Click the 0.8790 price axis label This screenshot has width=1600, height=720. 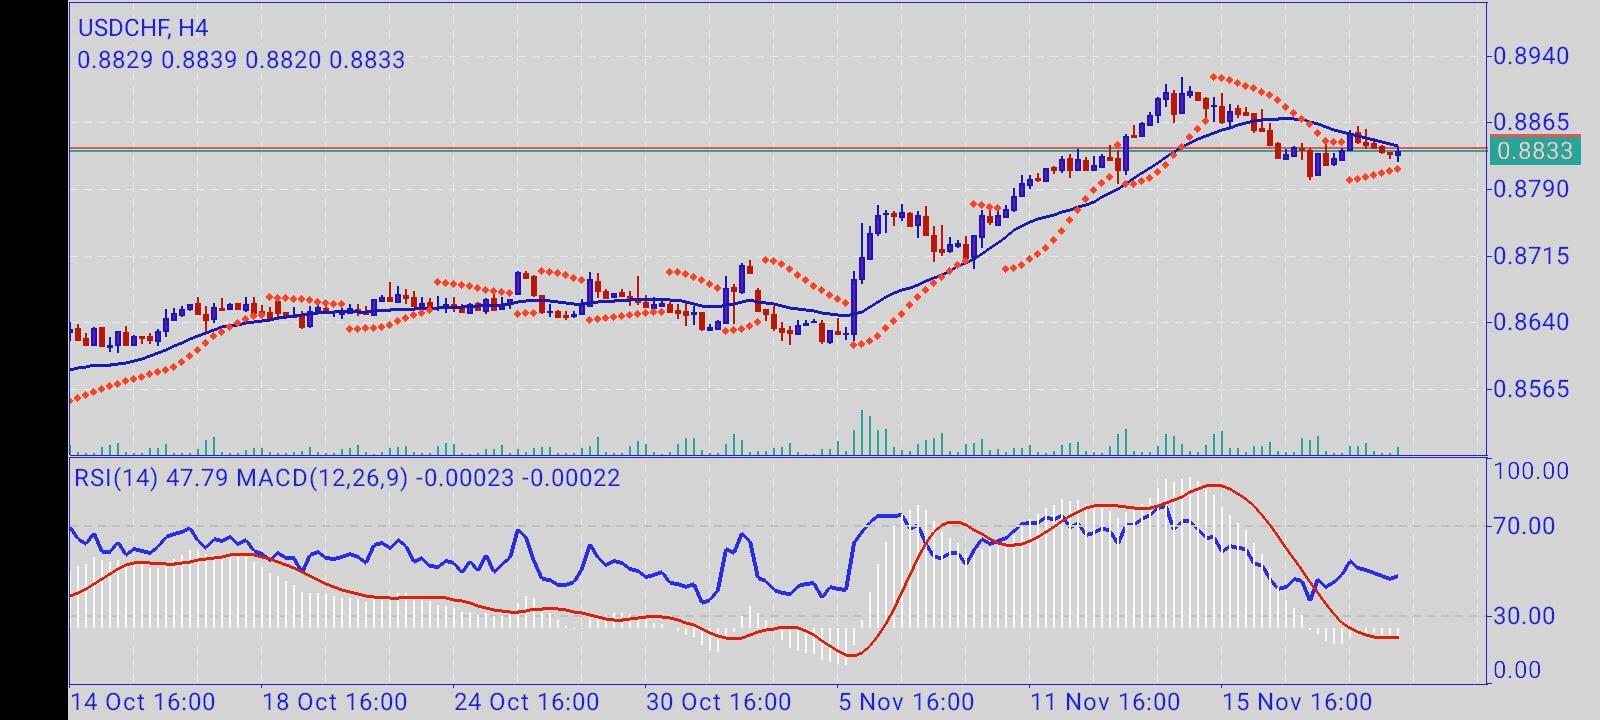1531,189
